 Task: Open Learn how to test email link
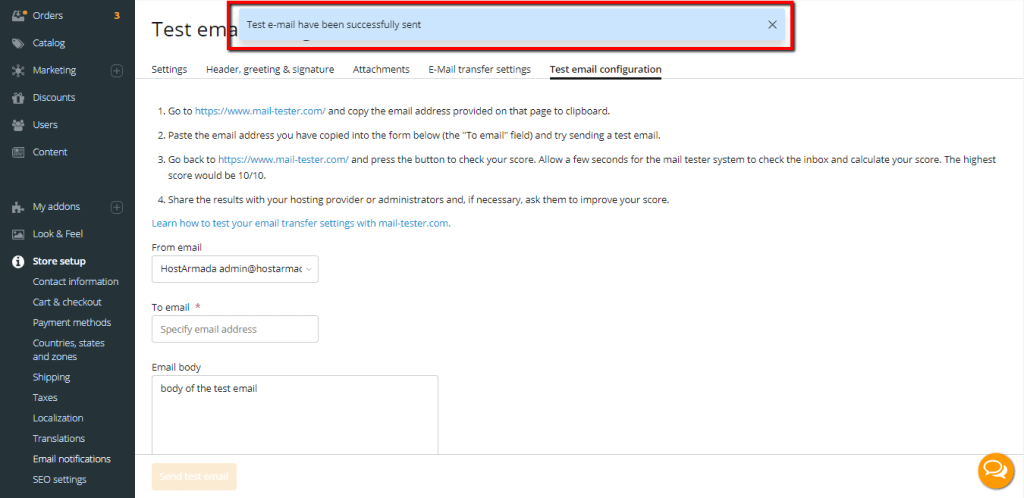pos(301,223)
